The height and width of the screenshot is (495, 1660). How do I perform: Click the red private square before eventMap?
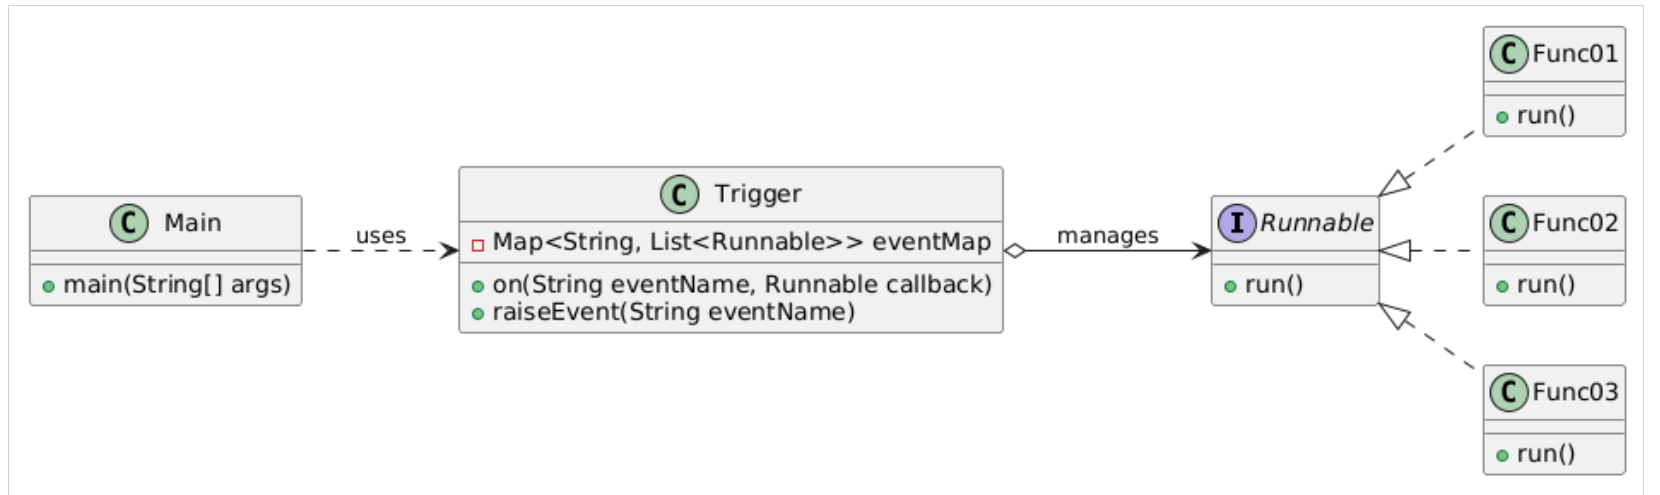pyautogui.click(x=478, y=244)
